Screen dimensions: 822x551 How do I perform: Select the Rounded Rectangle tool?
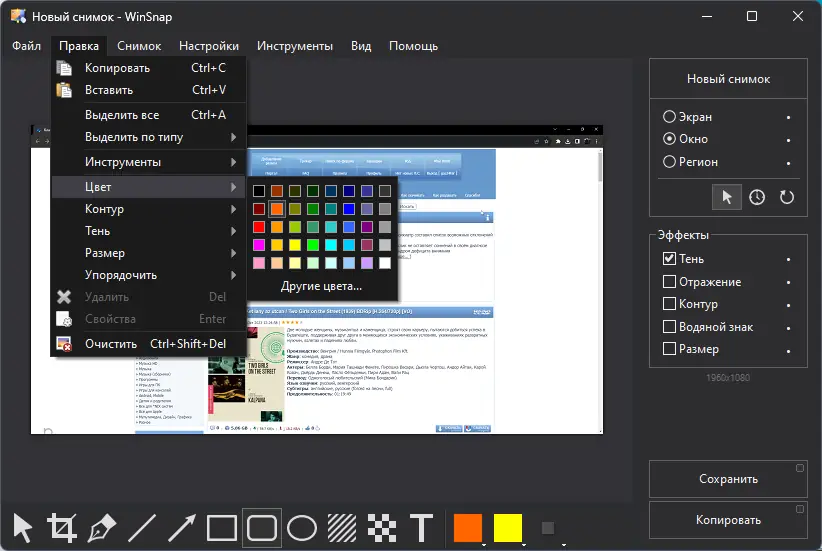(262, 527)
